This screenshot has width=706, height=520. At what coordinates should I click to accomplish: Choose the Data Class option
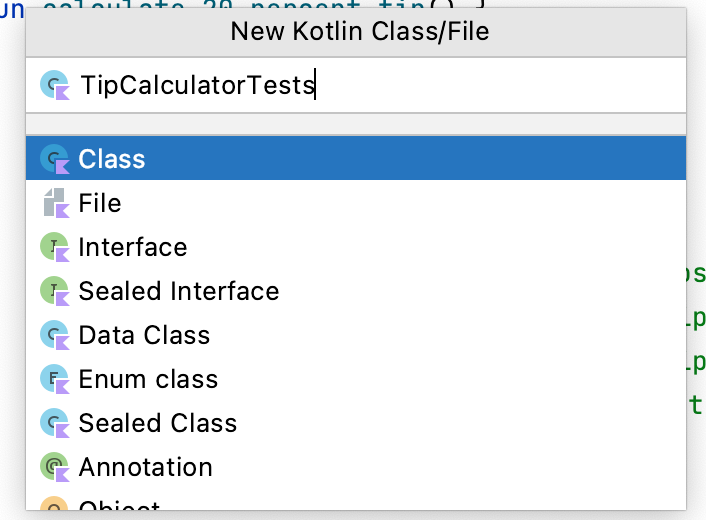click(x=145, y=335)
